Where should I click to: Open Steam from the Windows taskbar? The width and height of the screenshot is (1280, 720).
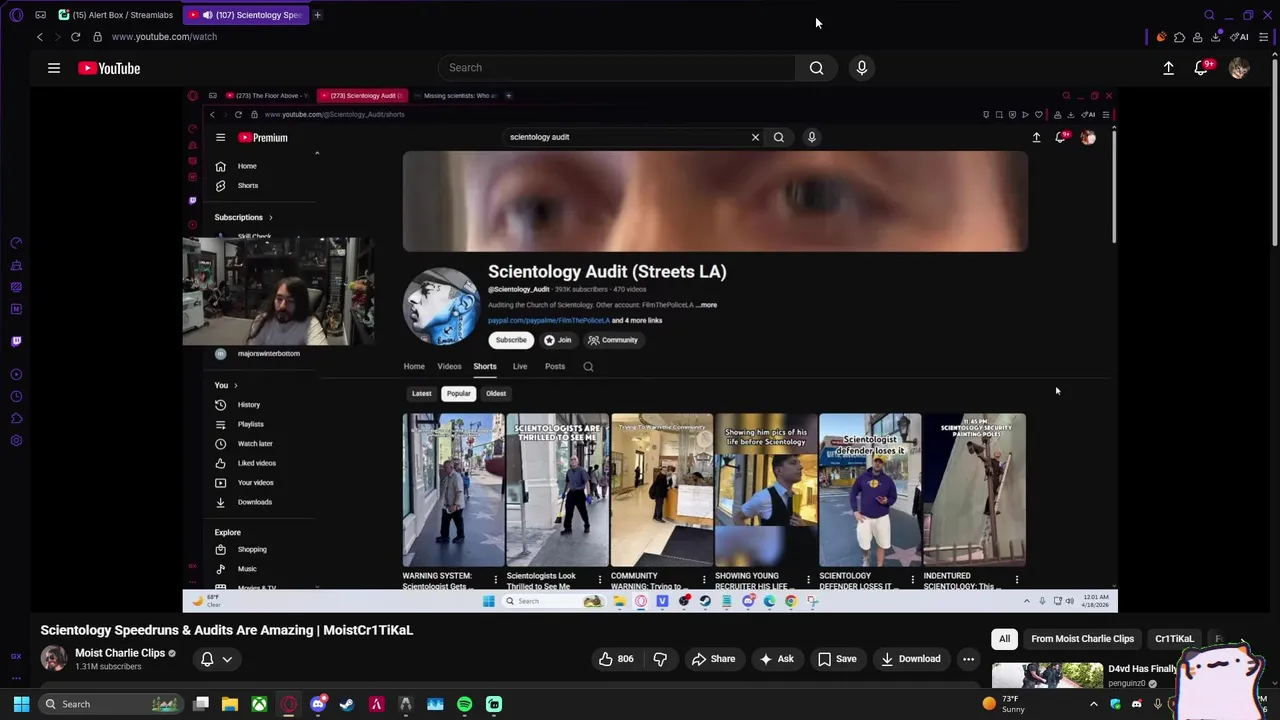pyautogui.click(x=347, y=704)
